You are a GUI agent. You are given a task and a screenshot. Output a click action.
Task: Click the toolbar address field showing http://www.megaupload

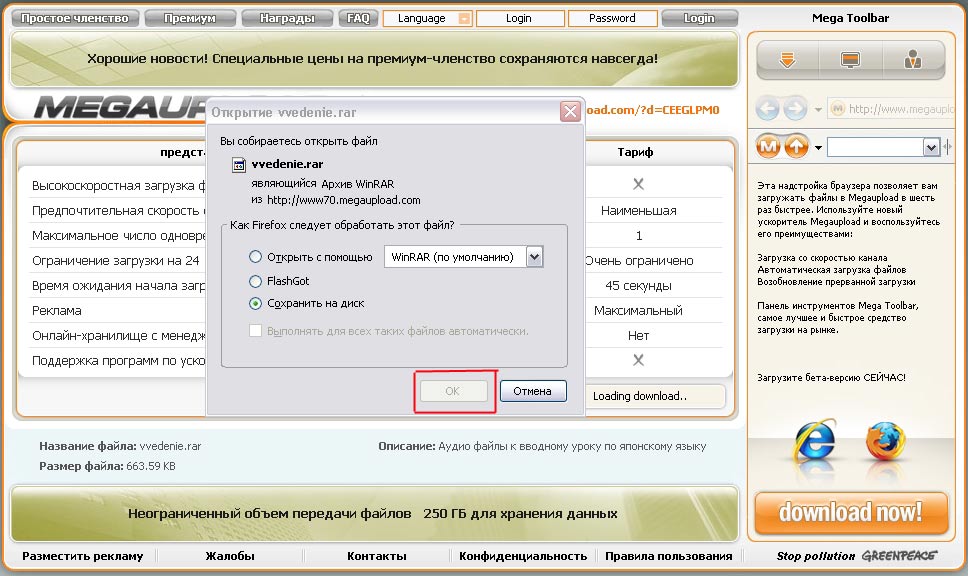point(891,109)
